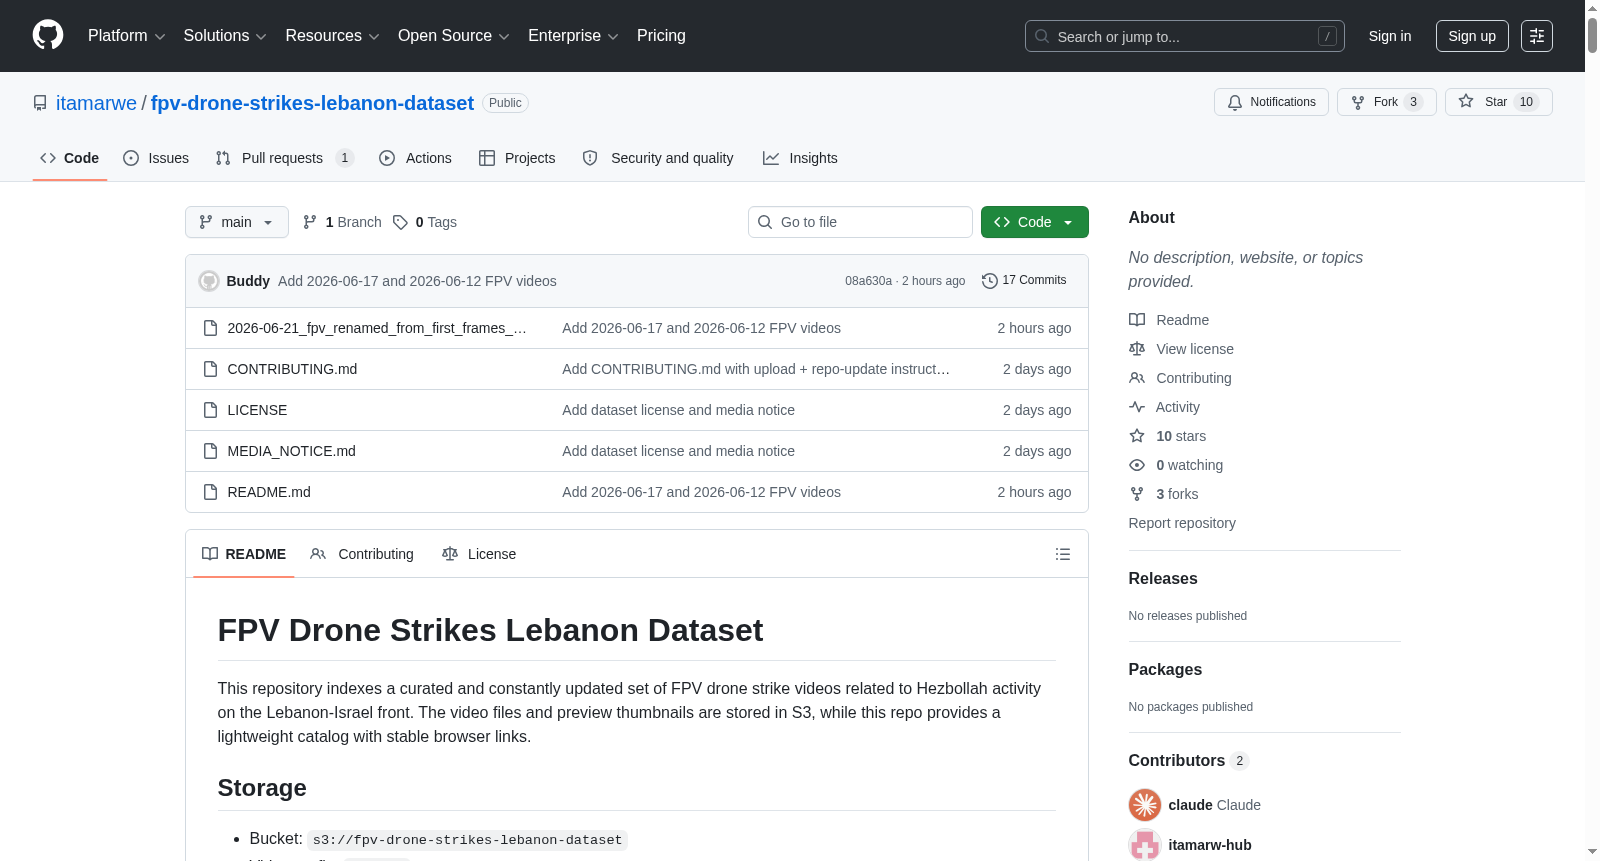Click the Notifications bell button
Viewport: 1600px width, 861px height.
[1271, 102]
